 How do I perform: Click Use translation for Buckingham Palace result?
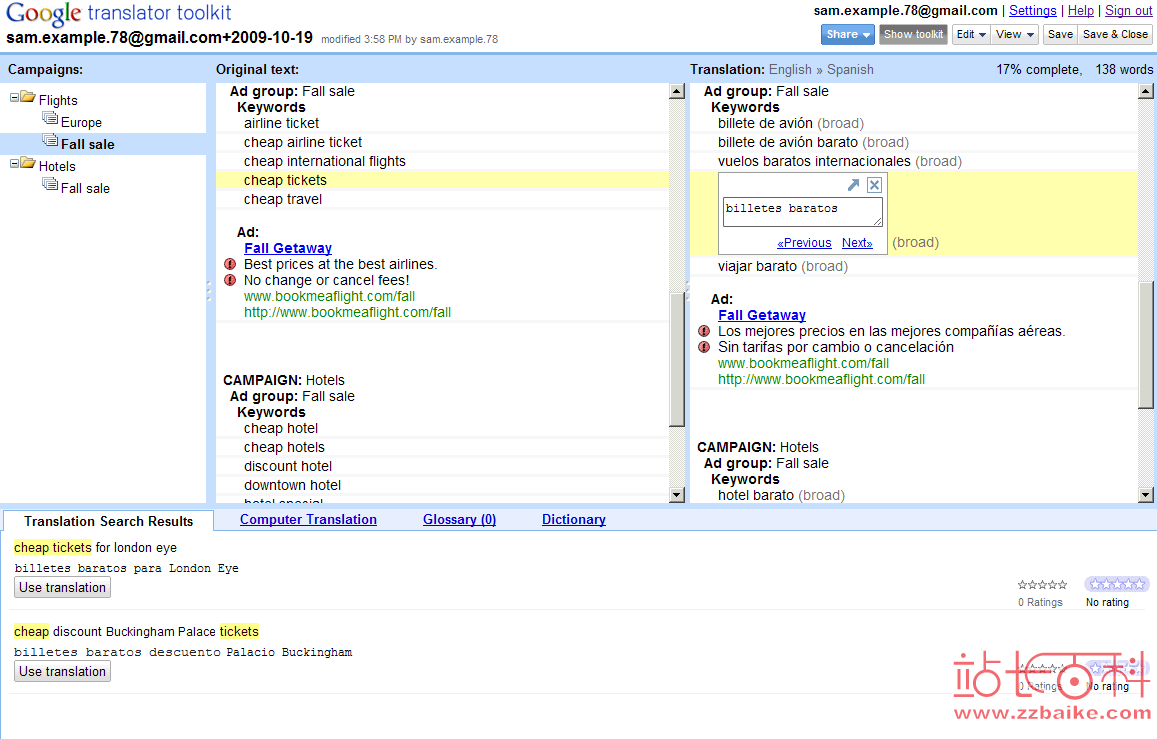pyautogui.click(x=63, y=671)
